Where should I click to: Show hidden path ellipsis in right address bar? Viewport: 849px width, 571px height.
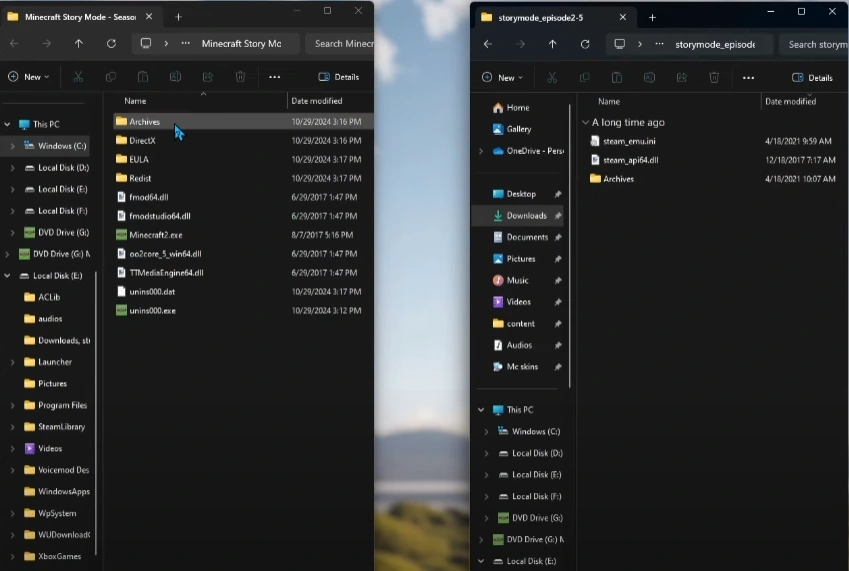659,44
